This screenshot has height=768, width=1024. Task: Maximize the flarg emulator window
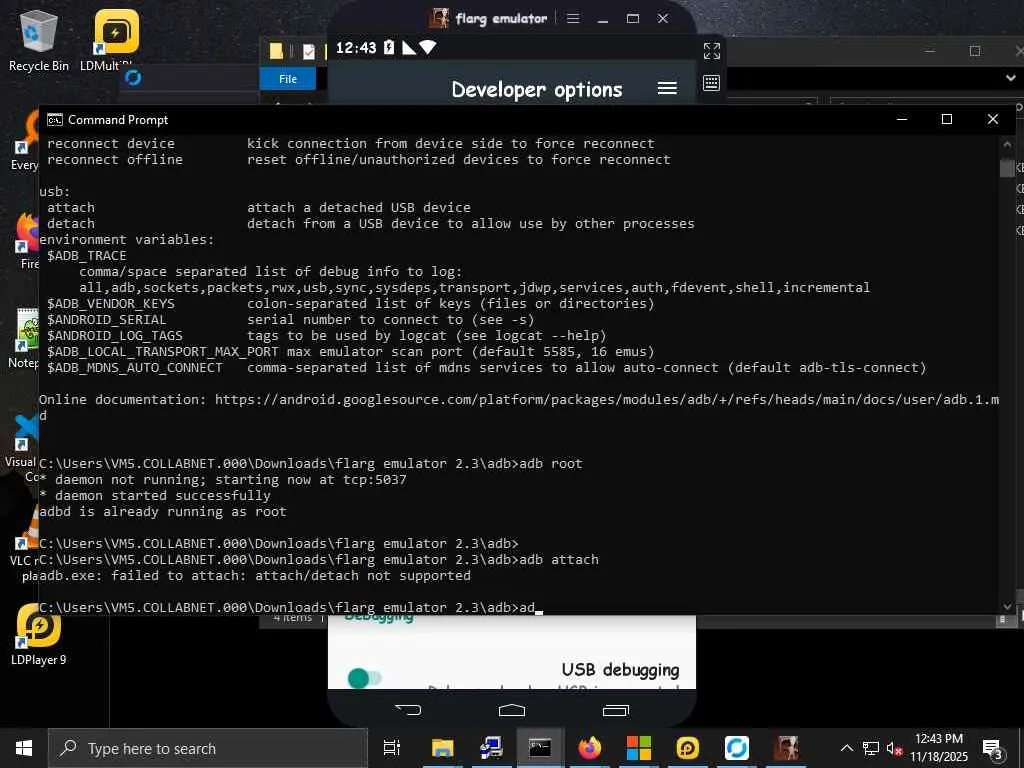pyautogui.click(x=633, y=19)
